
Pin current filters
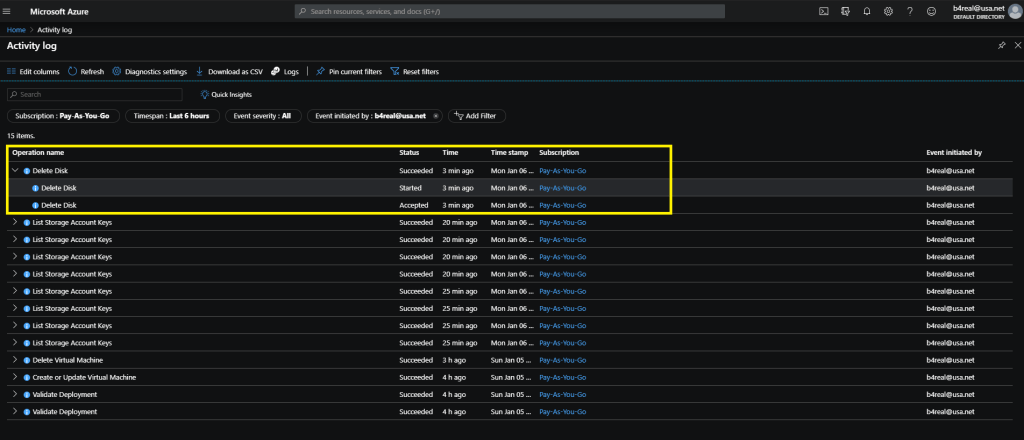click(x=349, y=72)
